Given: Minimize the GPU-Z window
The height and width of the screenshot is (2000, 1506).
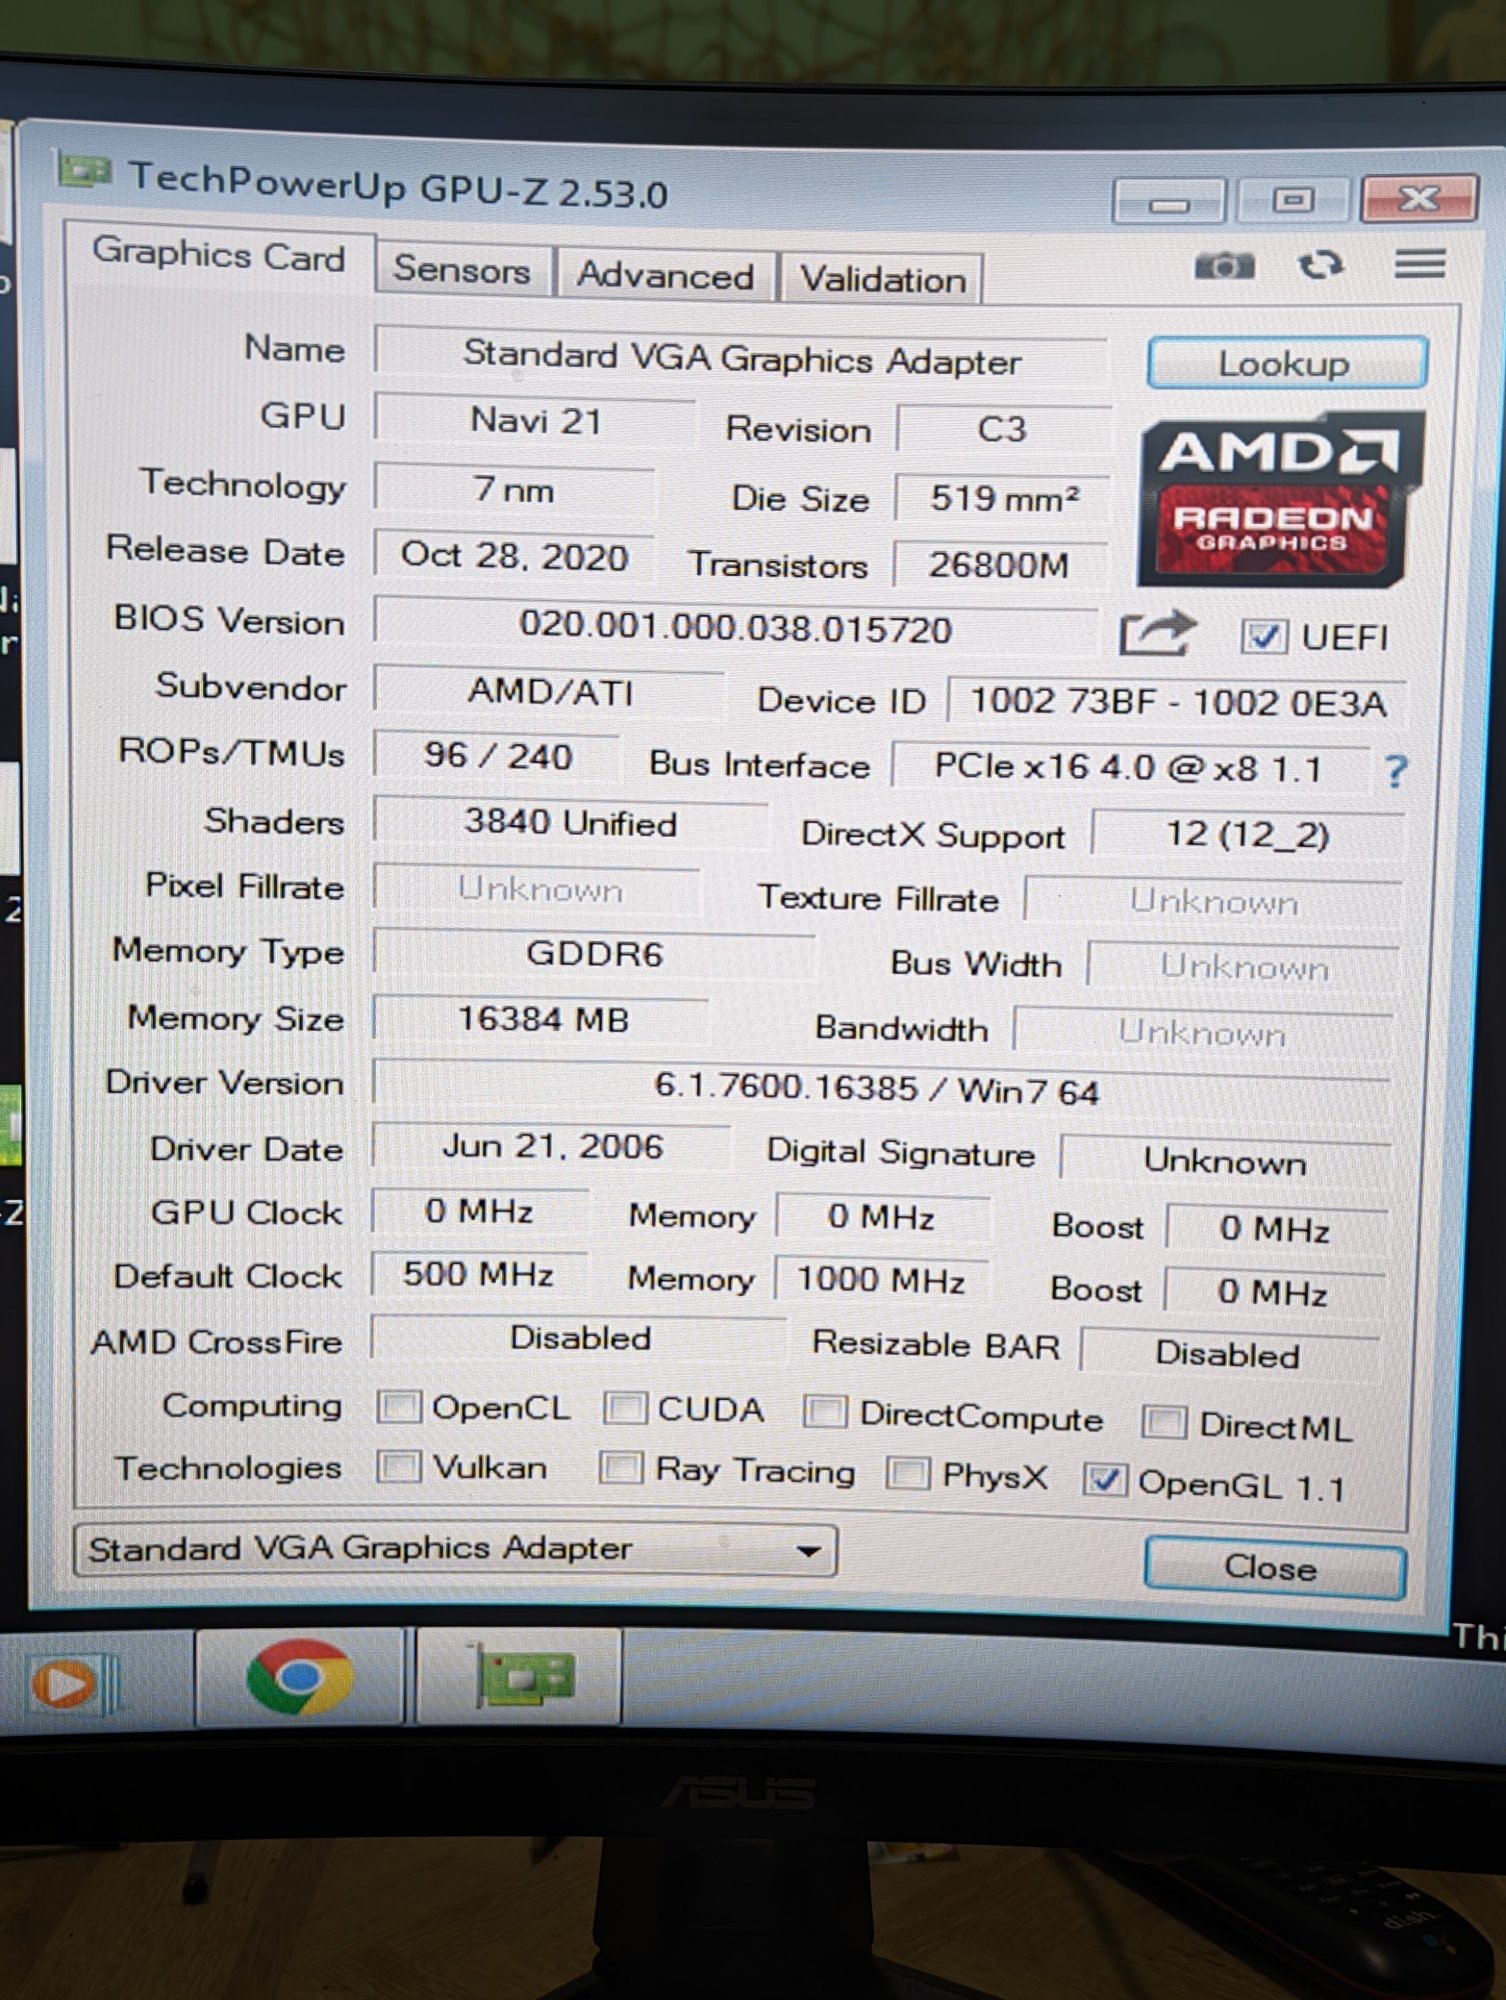Looking at the screenshot, I should click(1168, 202).
